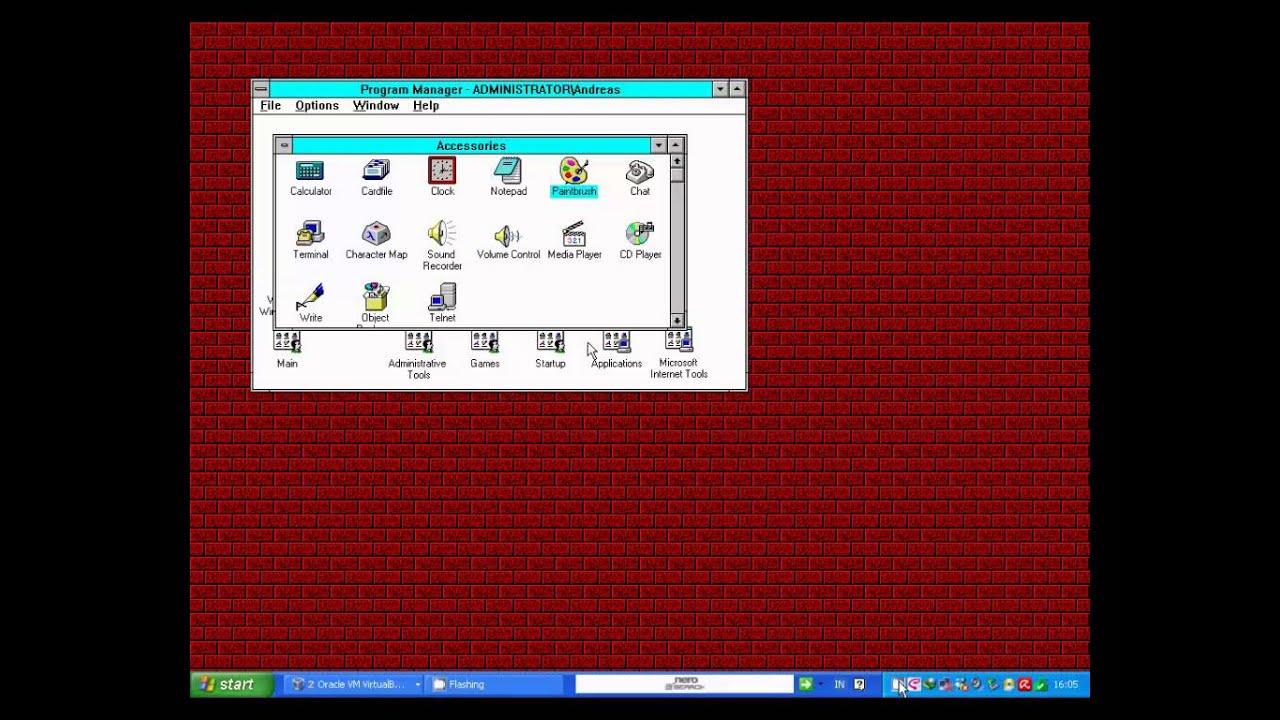Viewport: 1280px width, 720px height.
Task: Launch the Media Player icon
Action: [574, 241]
